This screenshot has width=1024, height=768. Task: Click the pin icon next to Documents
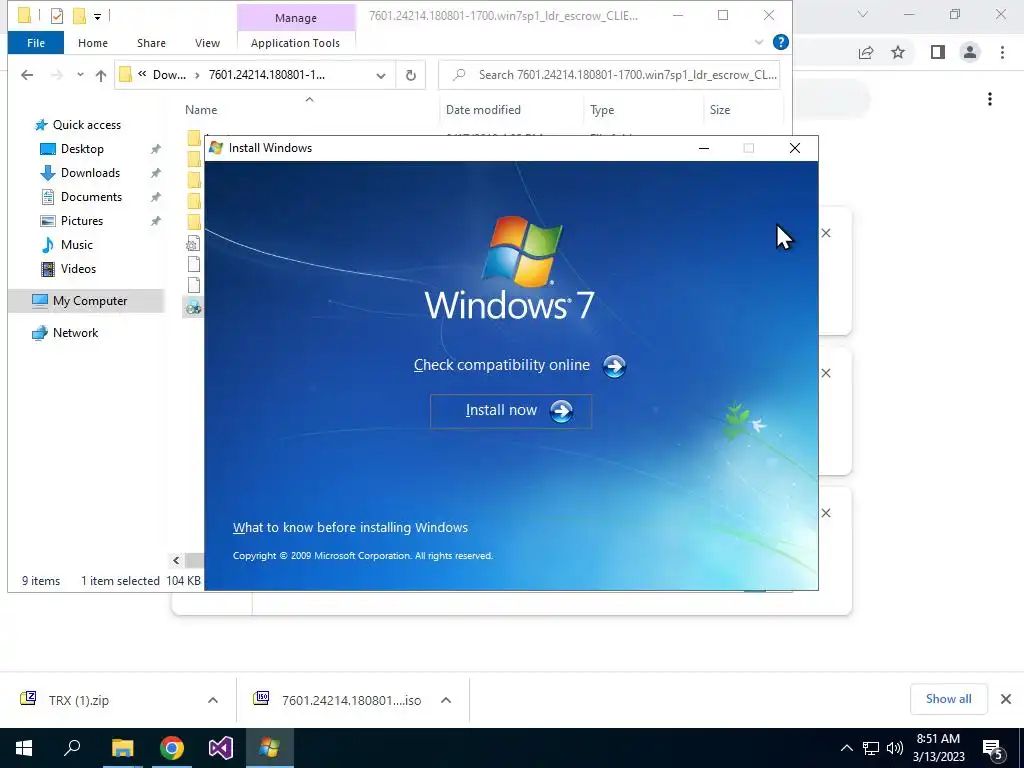155,197
